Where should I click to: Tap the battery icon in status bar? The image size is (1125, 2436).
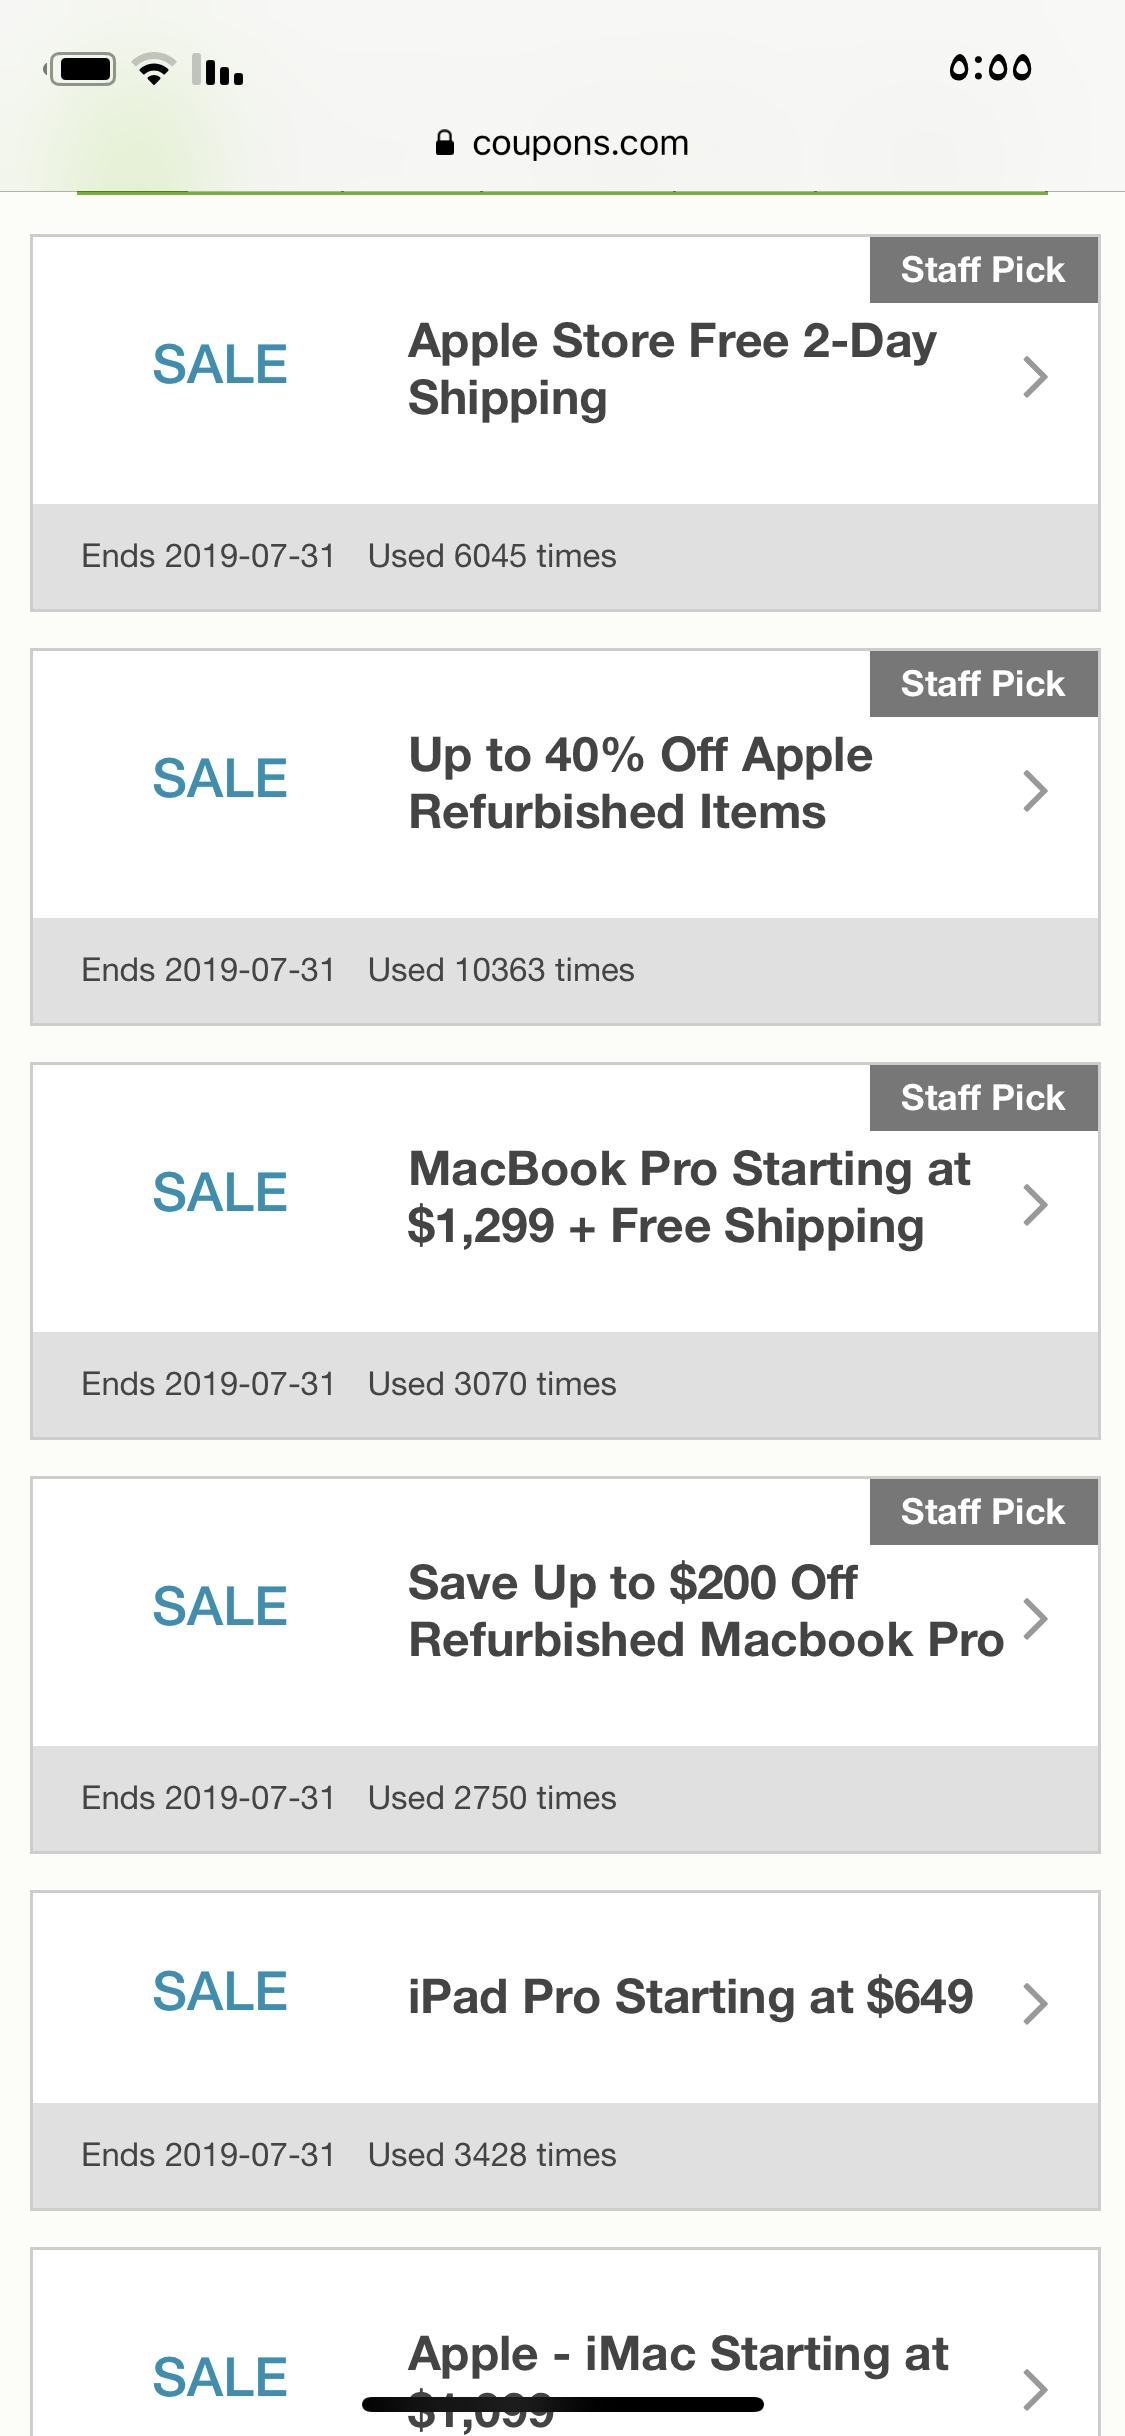pos(81,69)
